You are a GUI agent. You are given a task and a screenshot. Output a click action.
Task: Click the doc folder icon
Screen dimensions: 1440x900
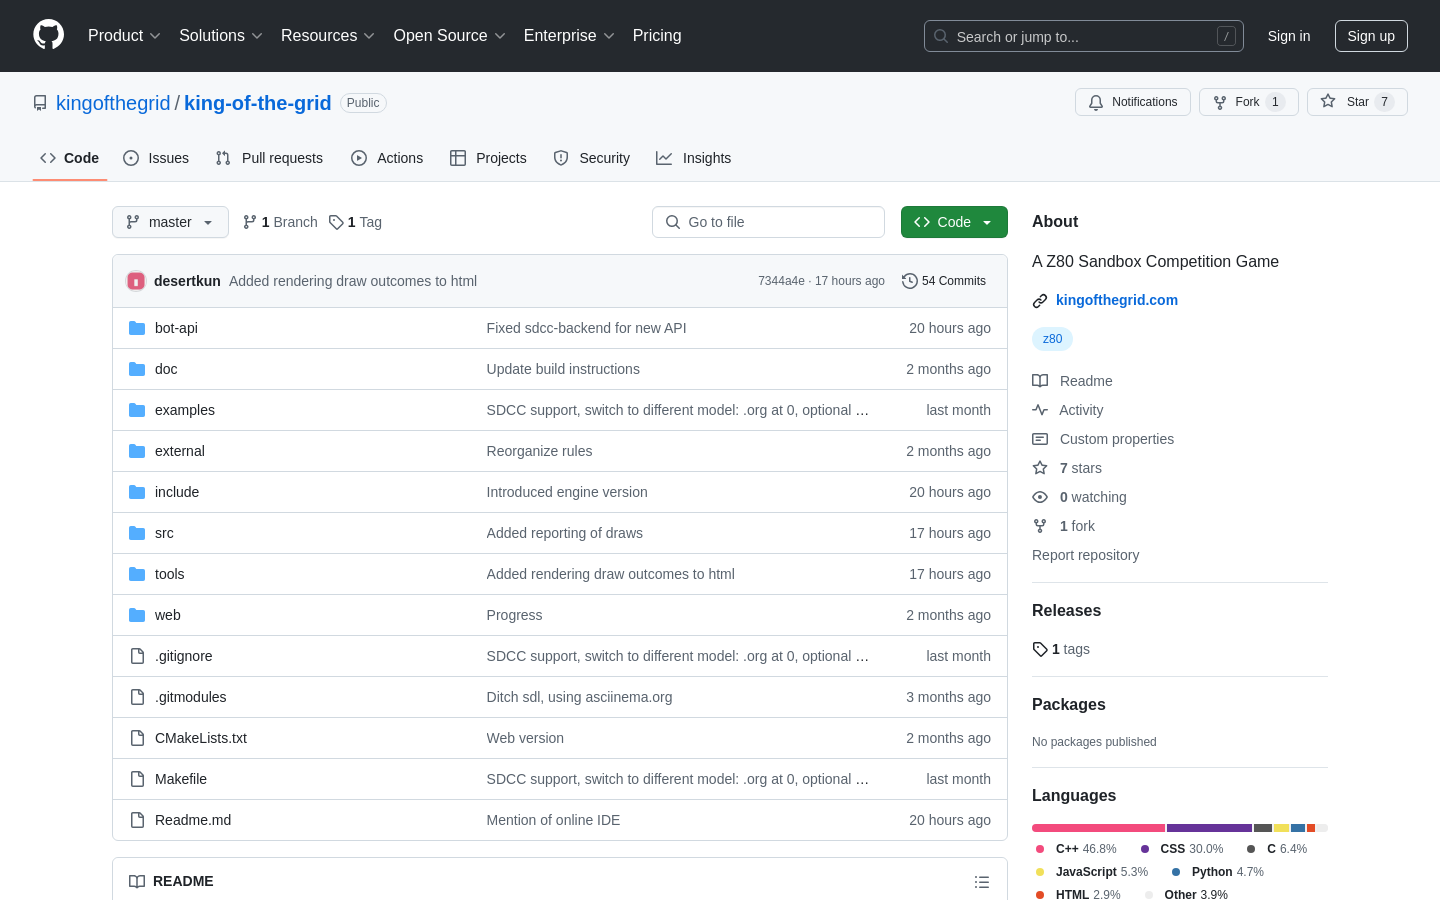[137, 369]
